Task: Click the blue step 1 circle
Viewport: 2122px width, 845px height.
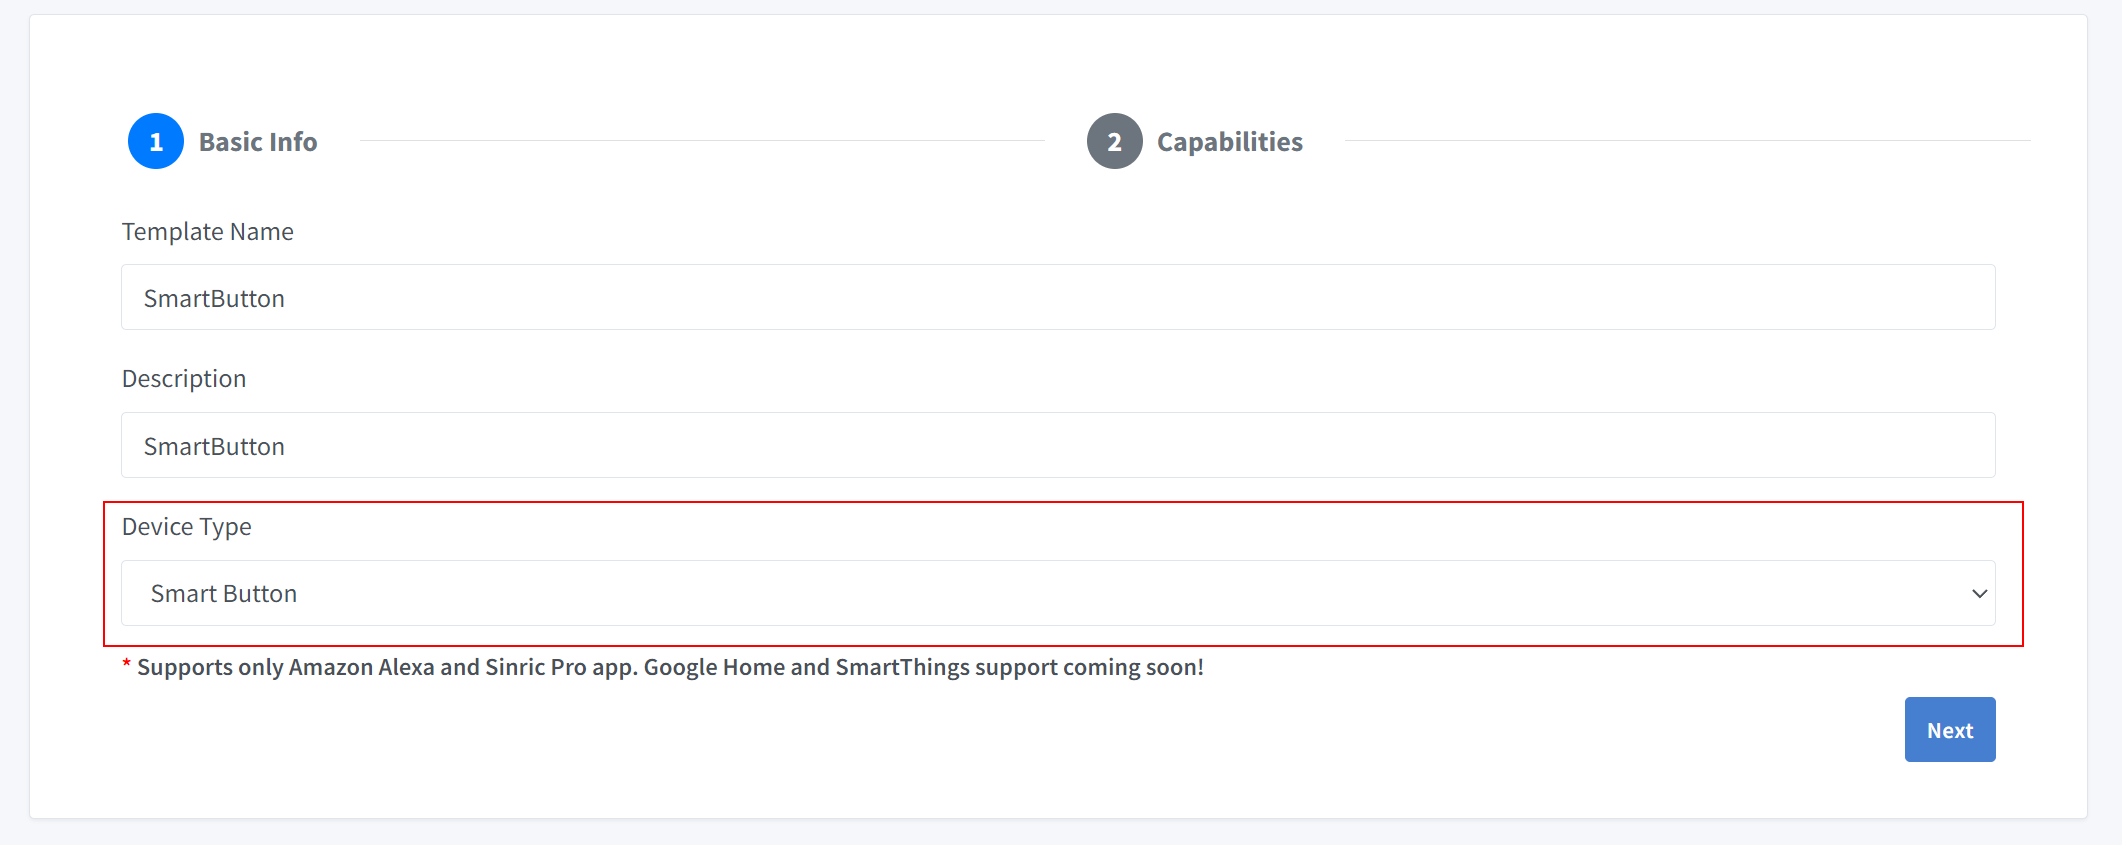Action: coord(156,142)
